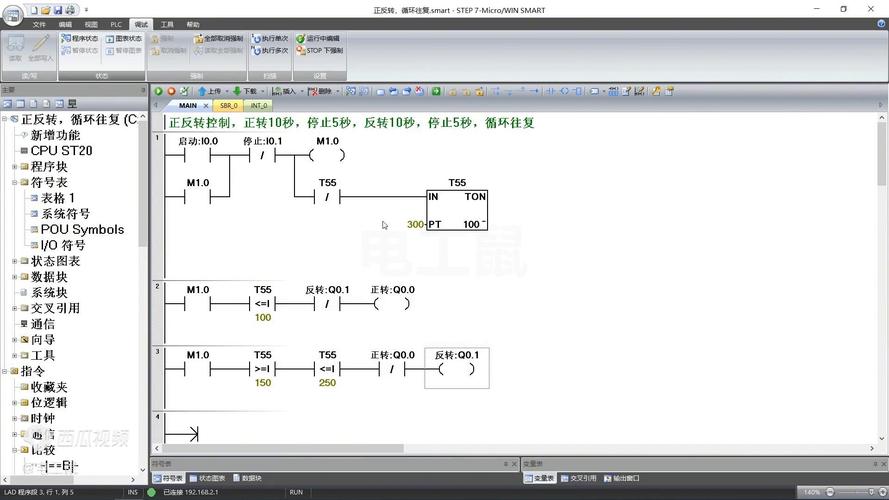Click the Print icon in quick access bar

(72, 9)
